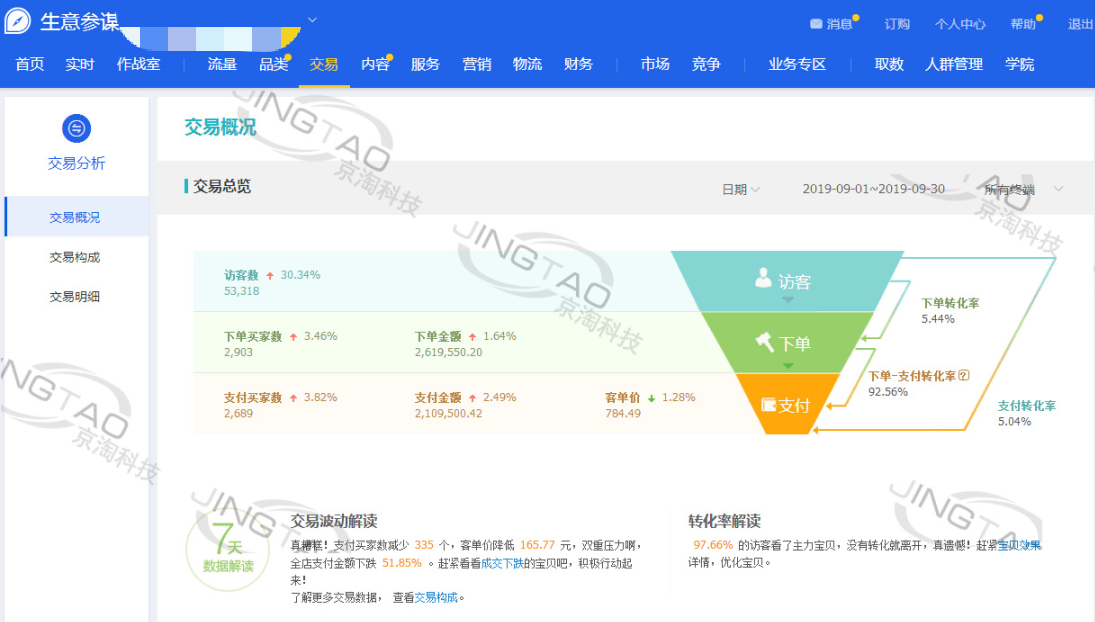Select 交易明细 in the sidebar
Screen dimensions: 1095x622
click(x=75, y=297)
